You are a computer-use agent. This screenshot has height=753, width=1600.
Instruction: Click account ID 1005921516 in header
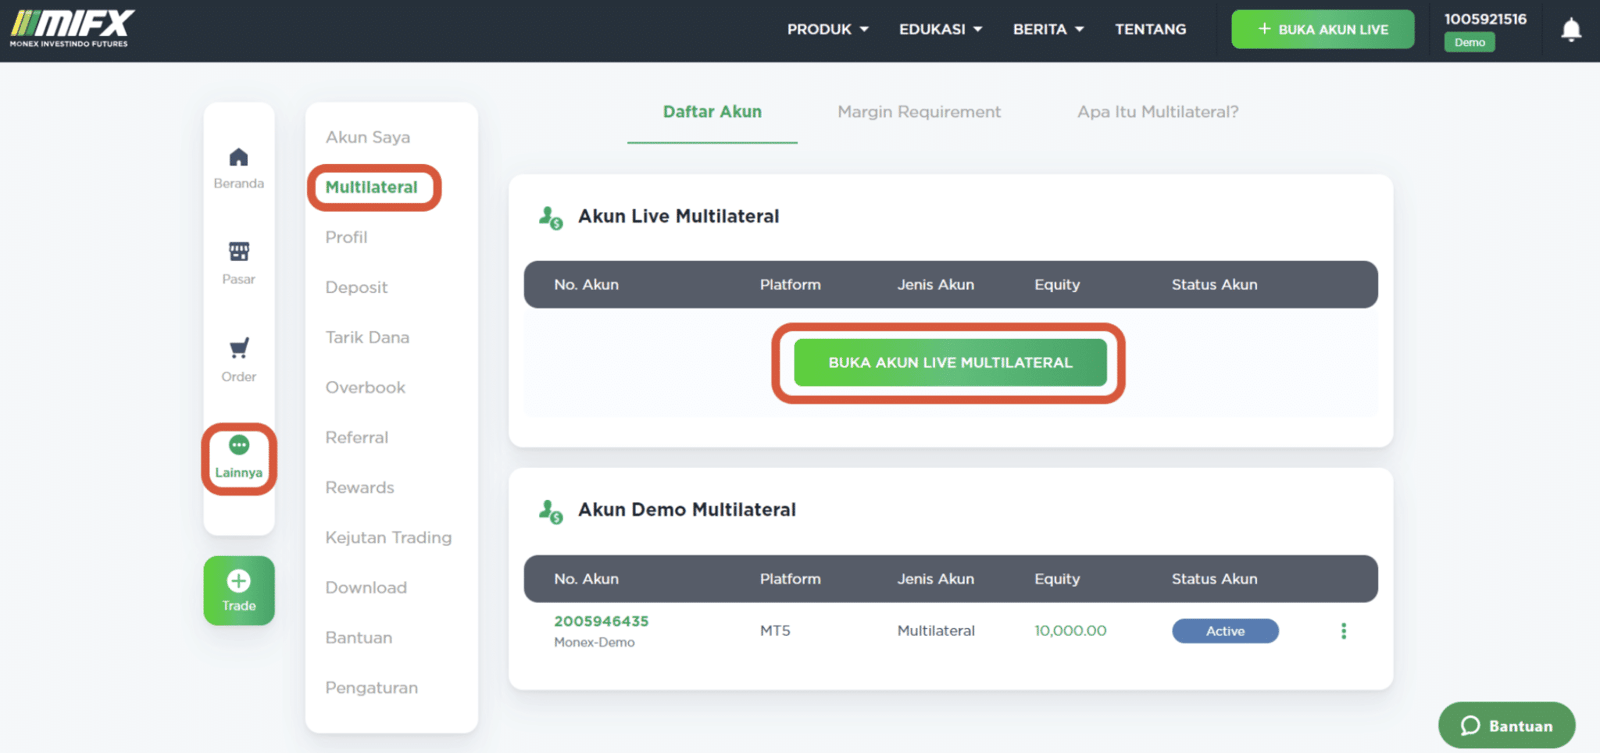pyautogui.click(x=1485, y=19)
